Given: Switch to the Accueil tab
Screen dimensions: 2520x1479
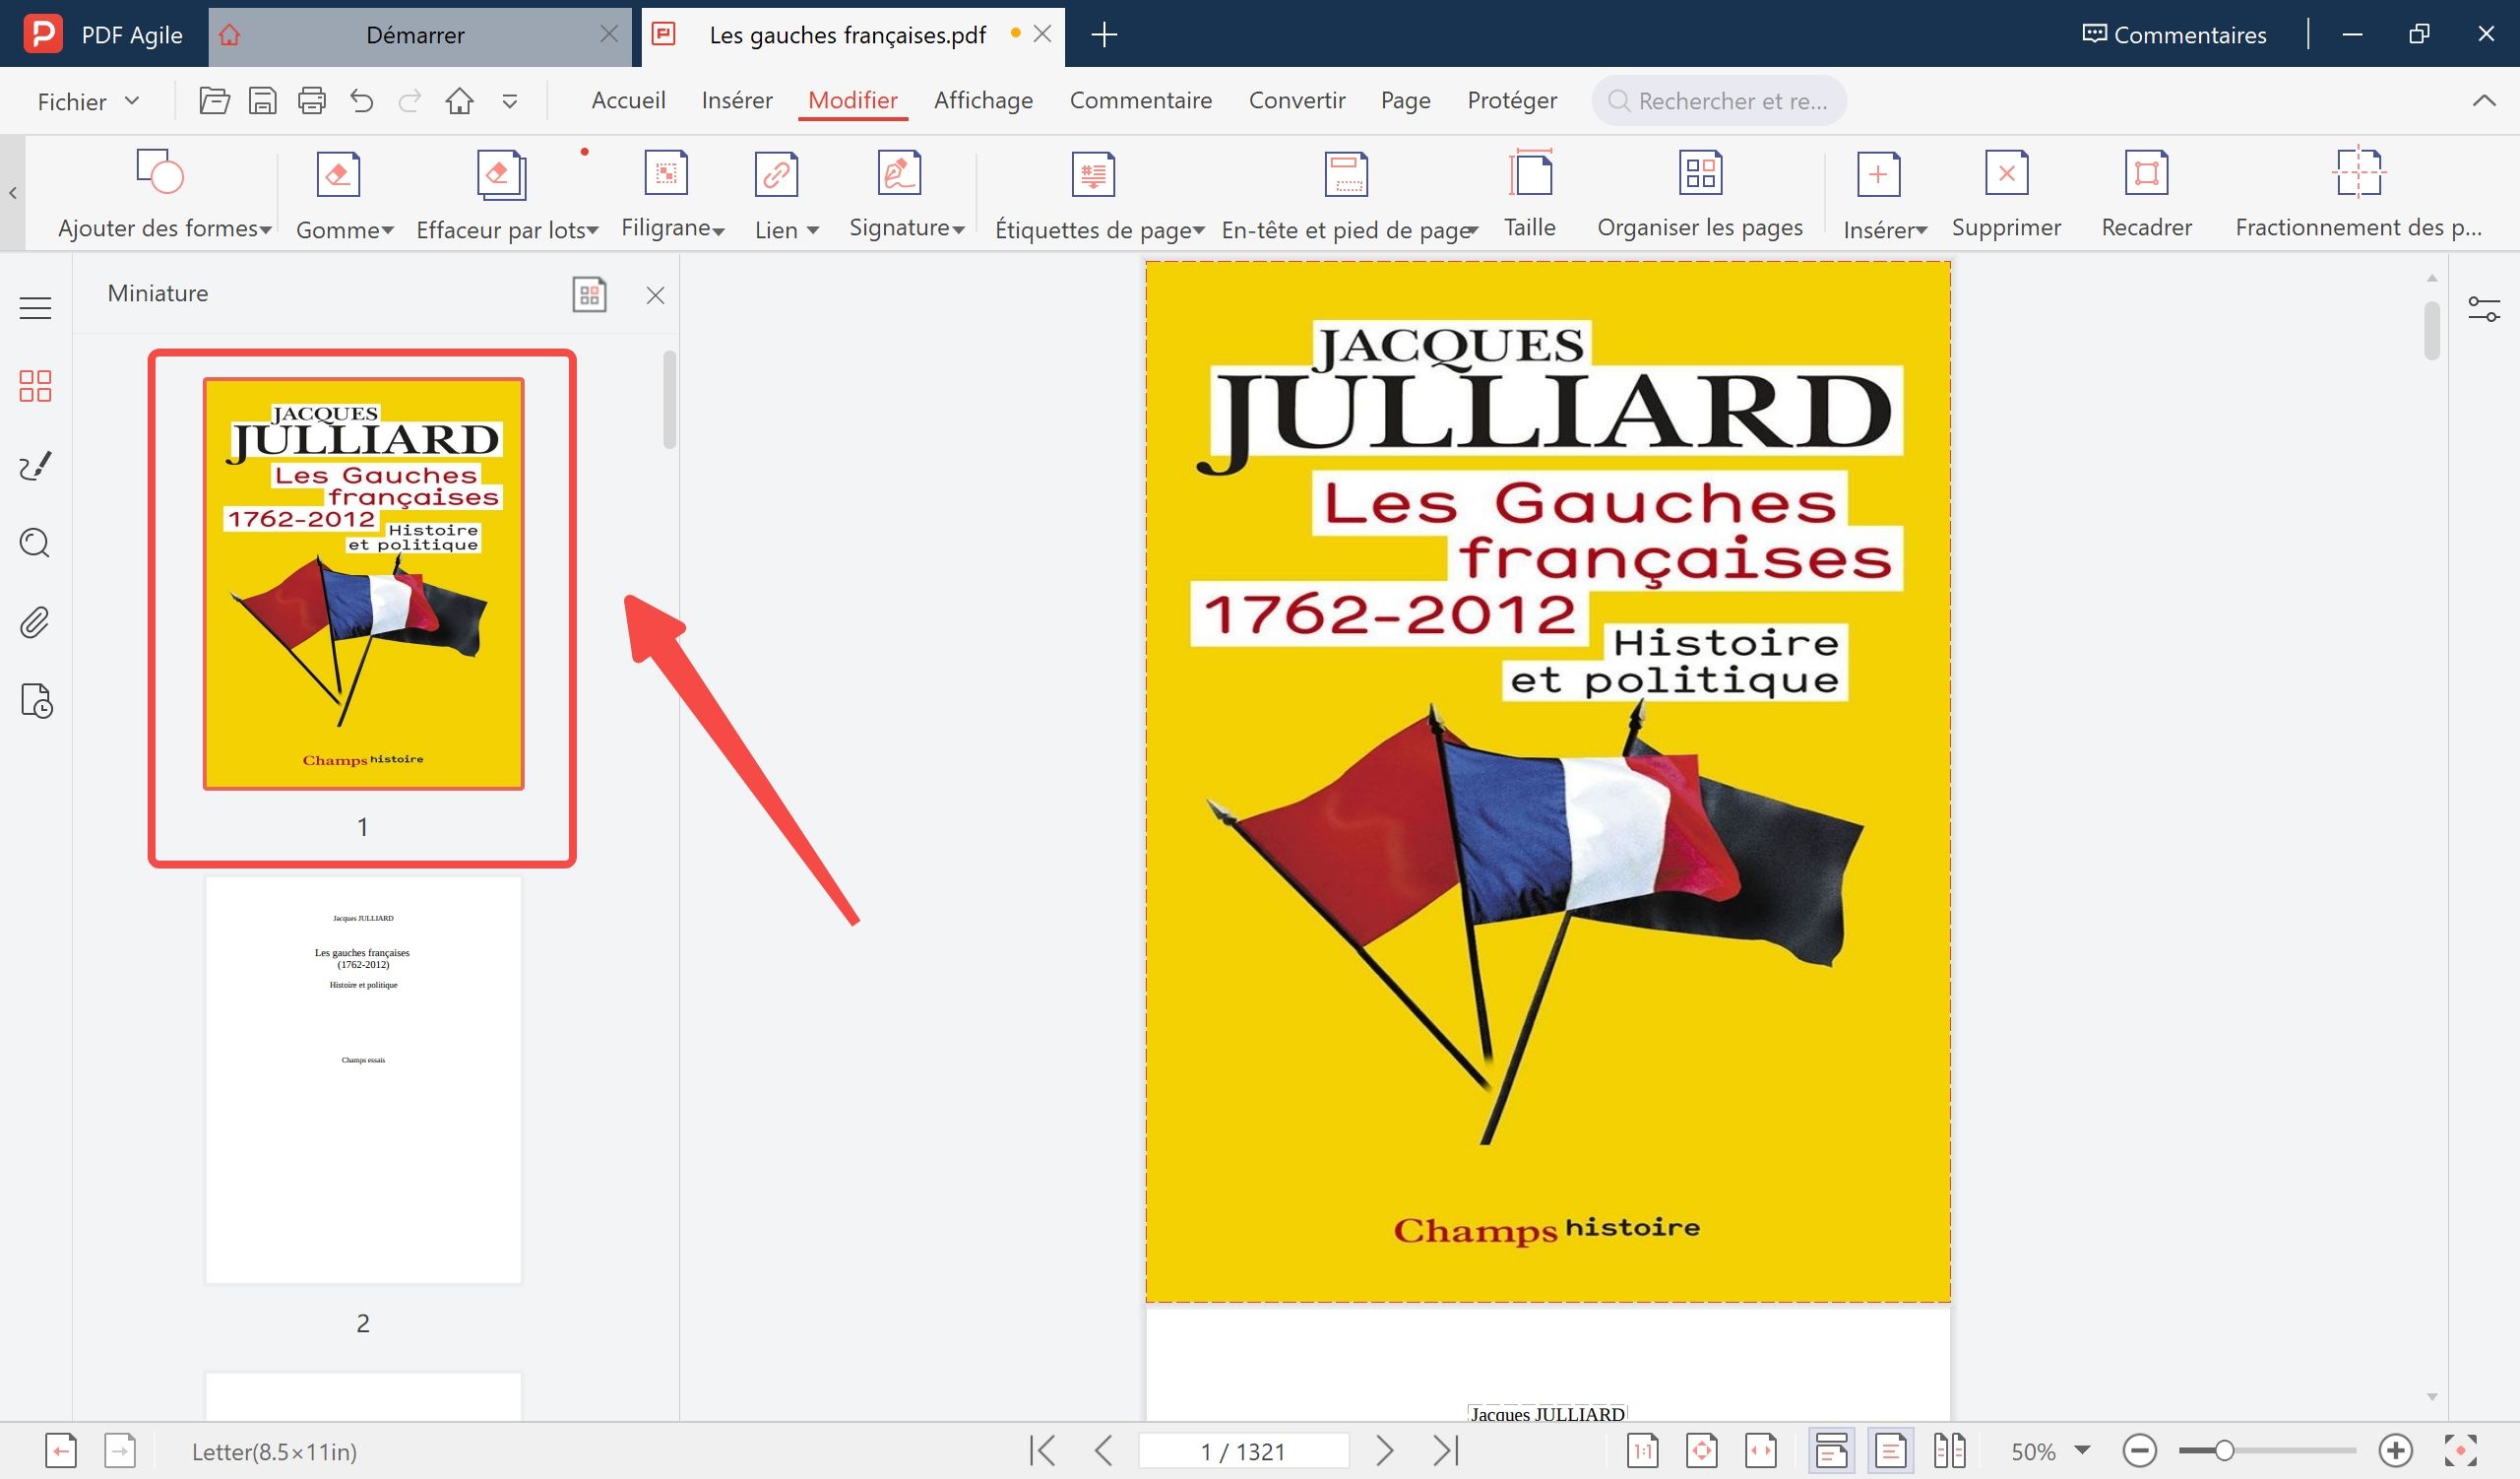Looking at the screenshot, I should pos(628,100).
